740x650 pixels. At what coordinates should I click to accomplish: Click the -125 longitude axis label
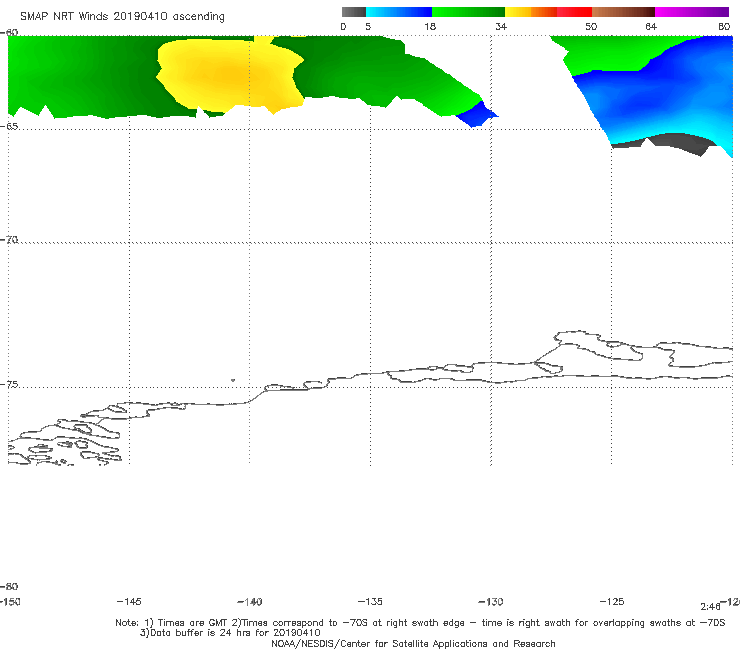[x=612, y=602]
